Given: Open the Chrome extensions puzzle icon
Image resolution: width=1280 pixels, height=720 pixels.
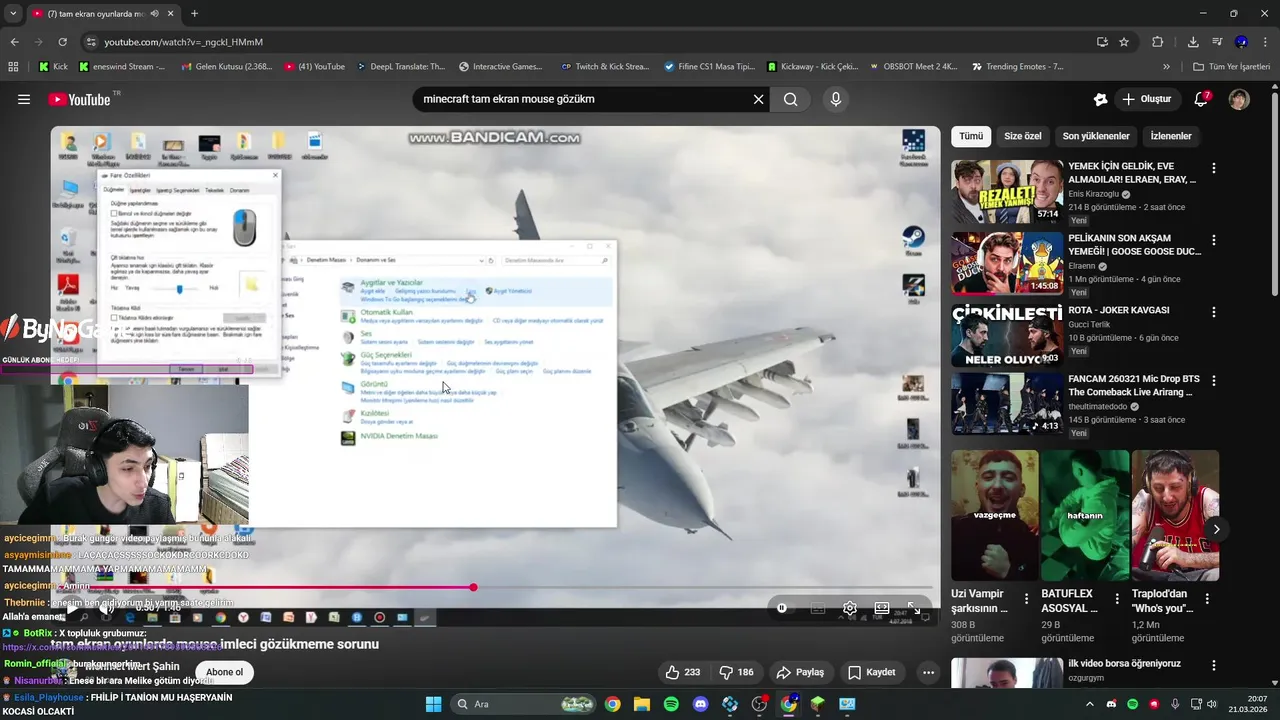Looking at the screenshot, I should coord(1158,42).
